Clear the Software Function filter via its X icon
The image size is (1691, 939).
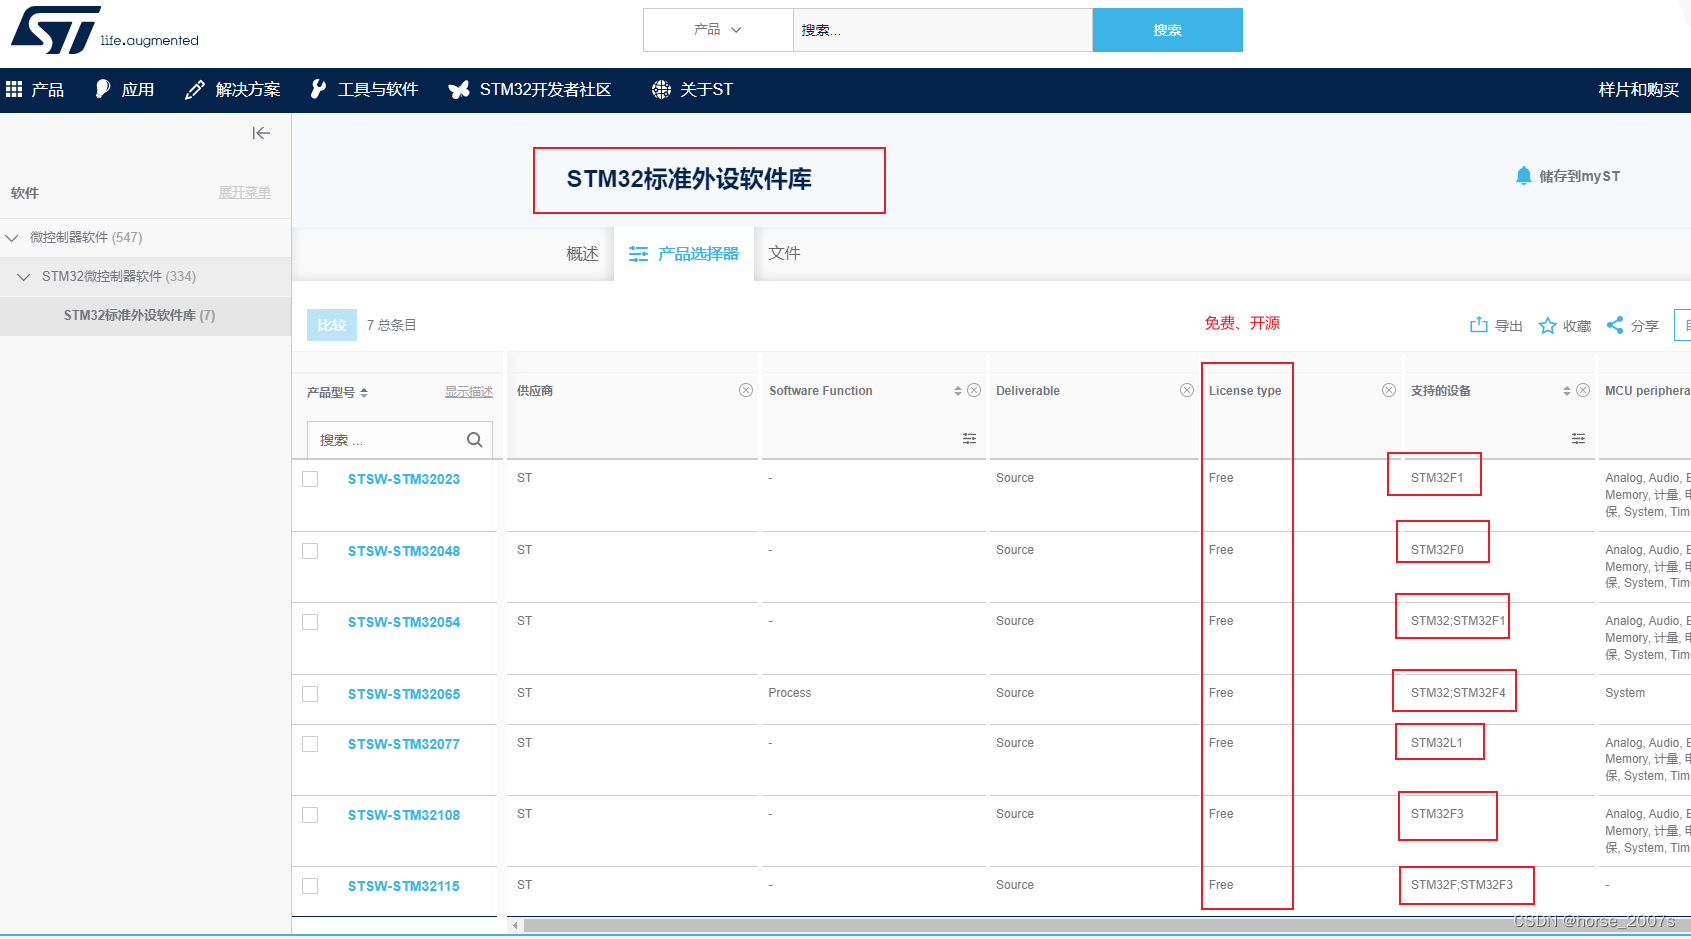coord(974,390)
